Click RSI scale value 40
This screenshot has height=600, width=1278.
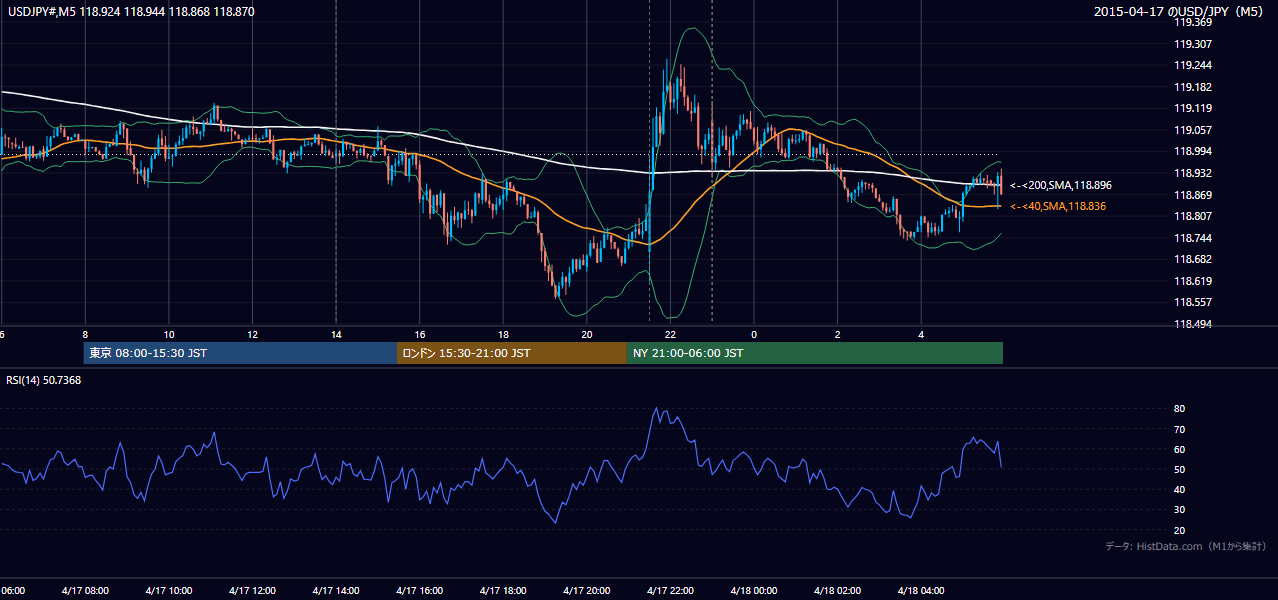pyautogui.click(x=1180, y=489)
